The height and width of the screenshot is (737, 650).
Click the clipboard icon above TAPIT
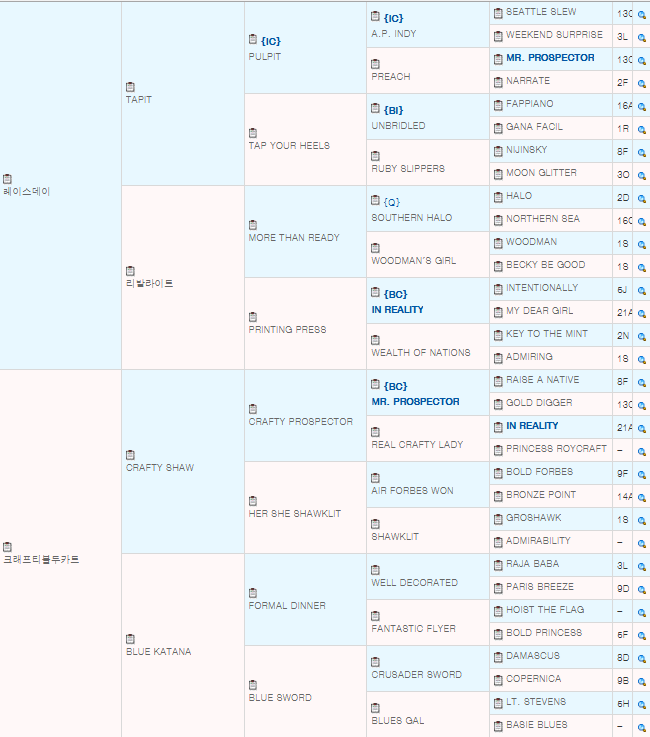[131, 87]
